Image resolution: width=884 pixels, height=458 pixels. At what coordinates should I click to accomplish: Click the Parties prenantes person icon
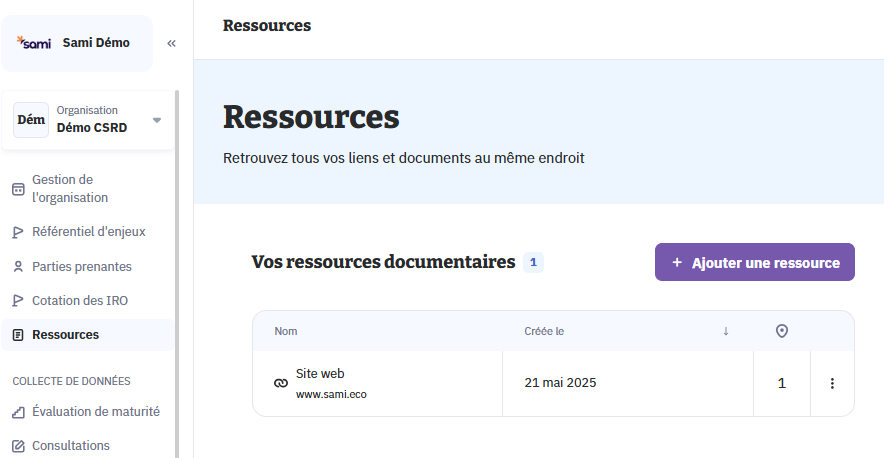tap(18, 267)
